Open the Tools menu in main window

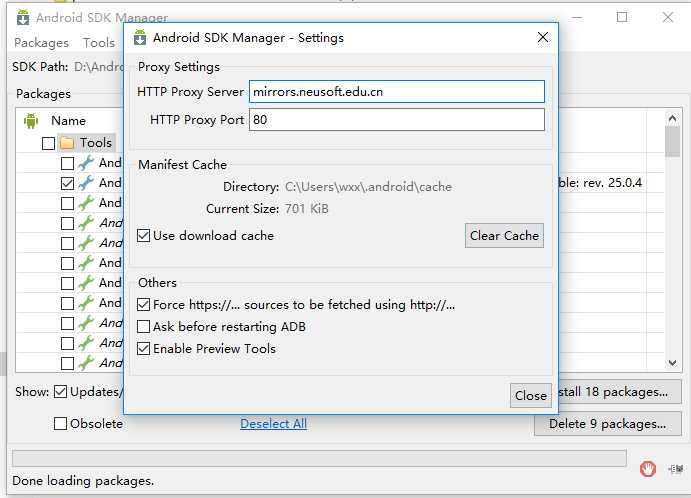pyautogui.click(x=99, y=43)
